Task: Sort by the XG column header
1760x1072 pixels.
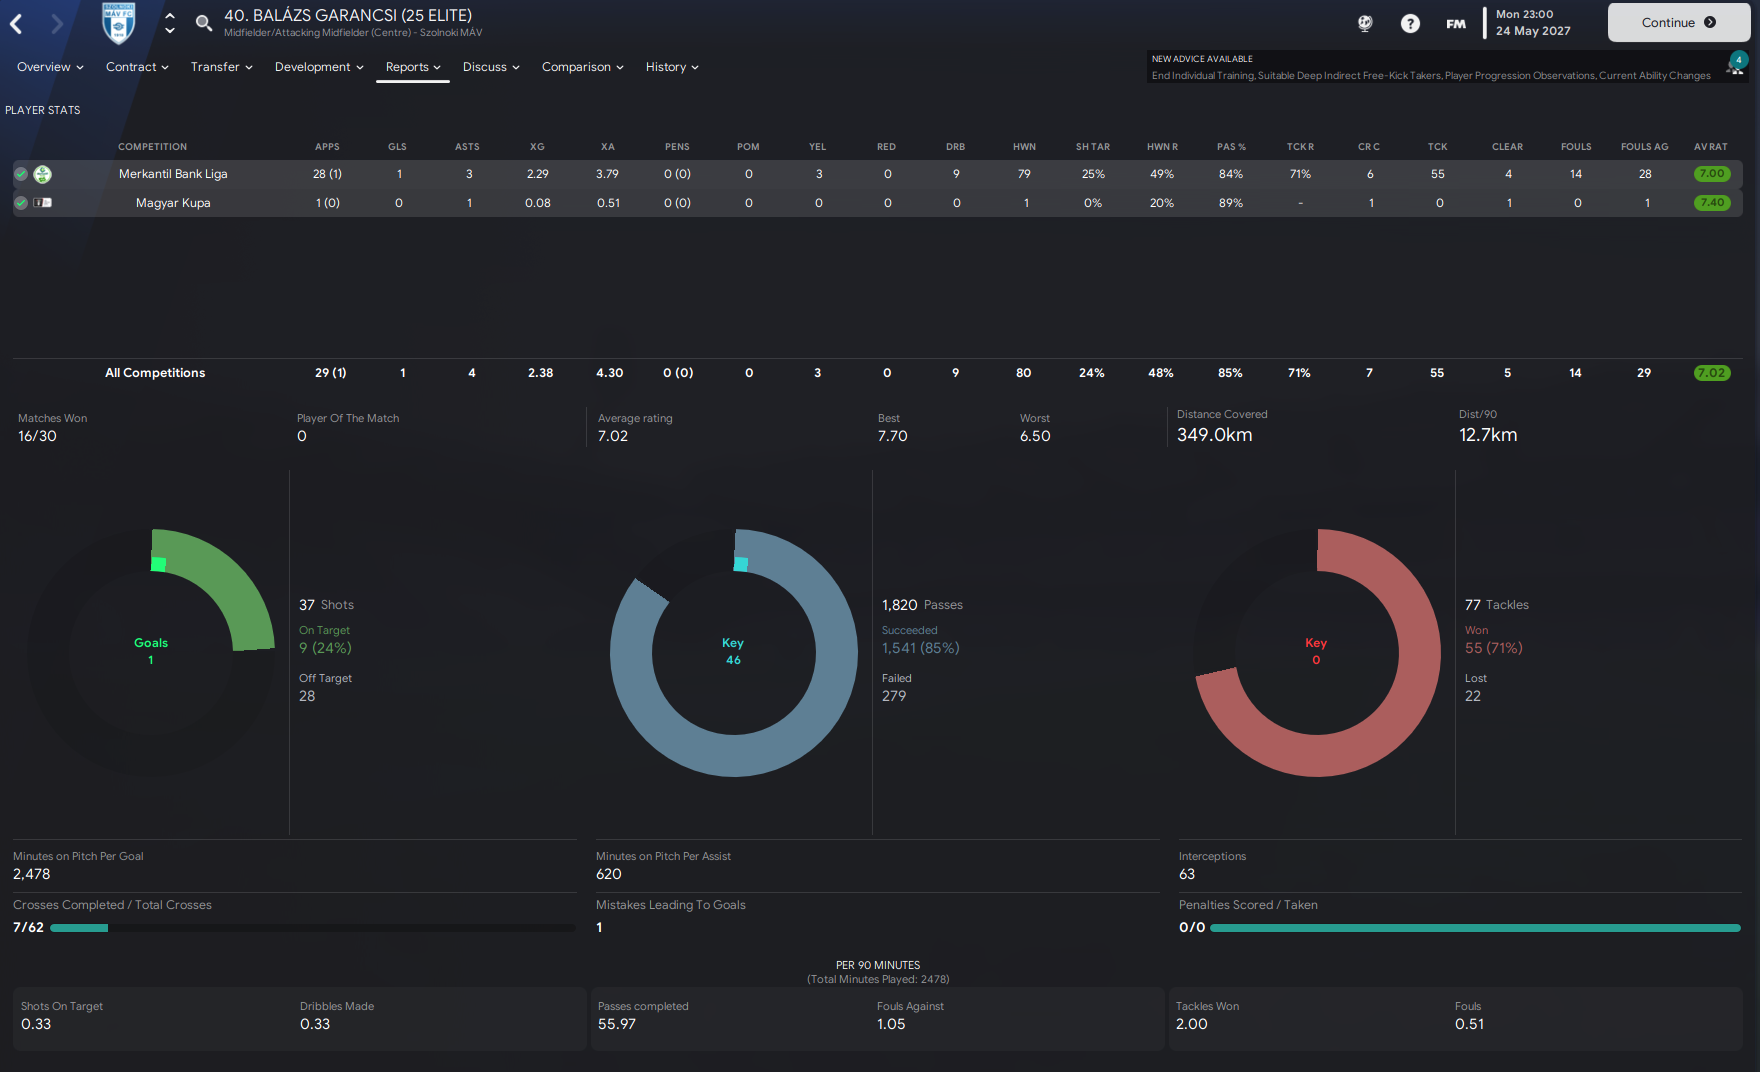Action: pos(537,147)
